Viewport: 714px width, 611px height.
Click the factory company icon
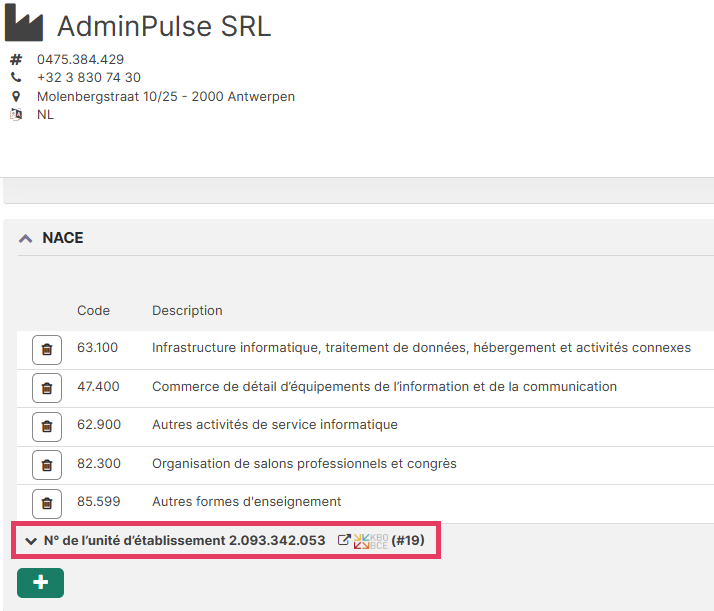(x=24, y=22)
